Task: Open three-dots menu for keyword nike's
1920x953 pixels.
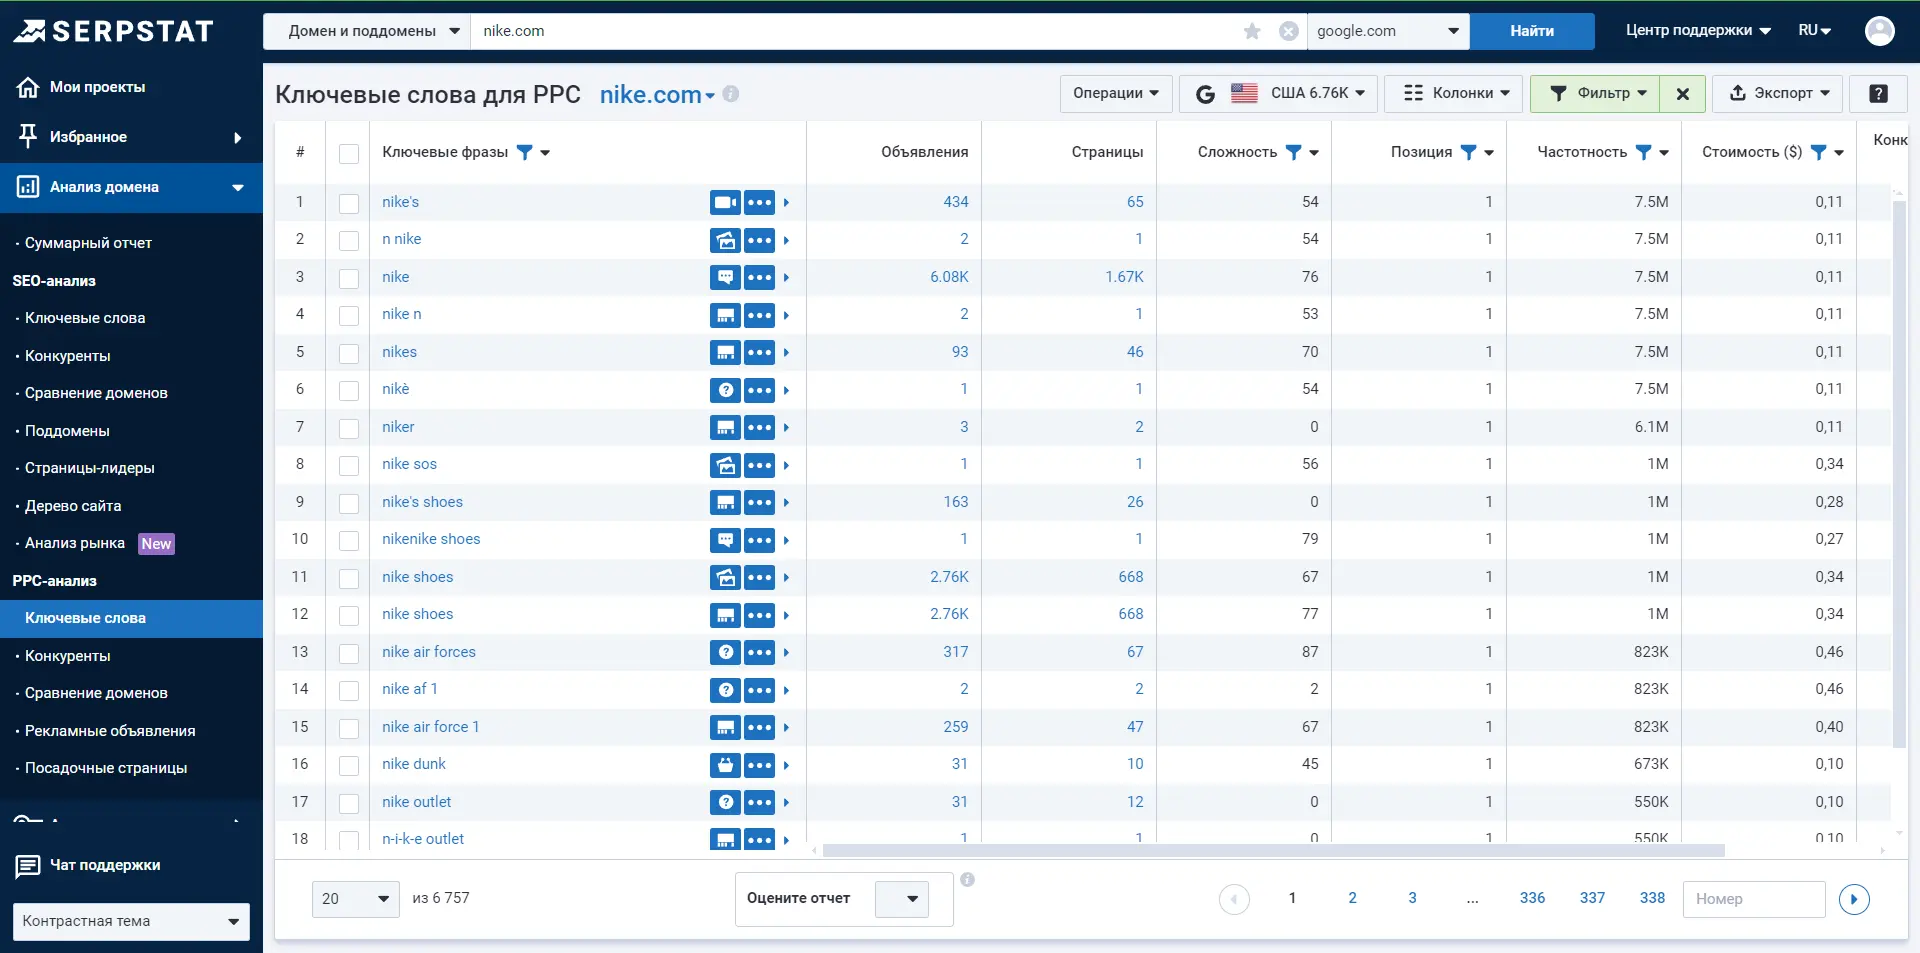Action: 759,202
